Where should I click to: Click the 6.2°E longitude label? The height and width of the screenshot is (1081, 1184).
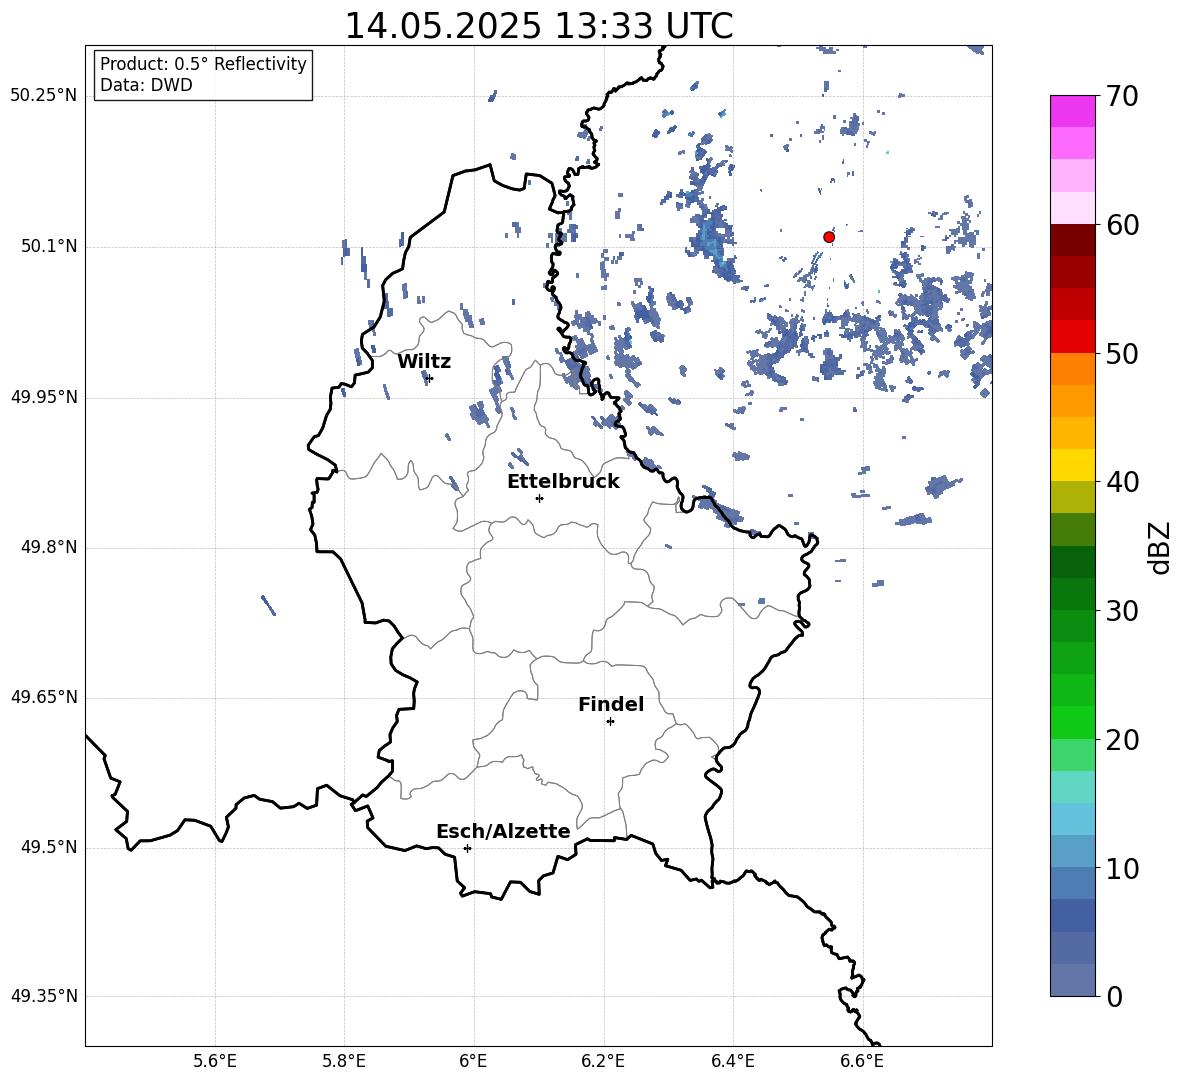click(x=603, y=1061)
